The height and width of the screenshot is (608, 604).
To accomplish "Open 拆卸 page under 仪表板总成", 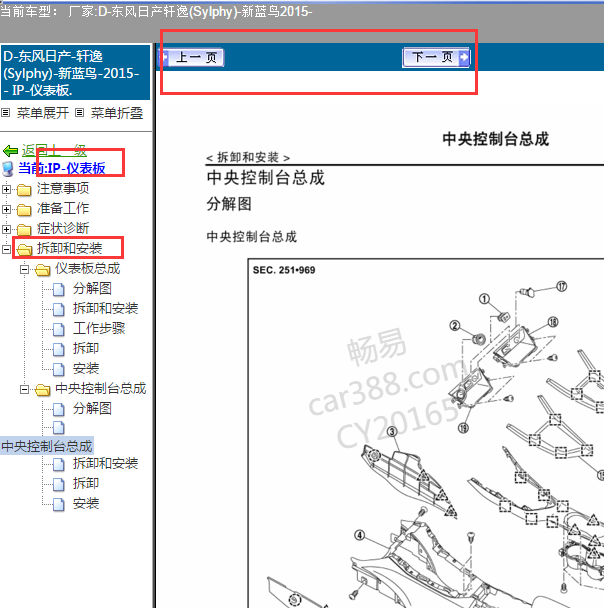I will pyautogui.click(x=86, y=348).
